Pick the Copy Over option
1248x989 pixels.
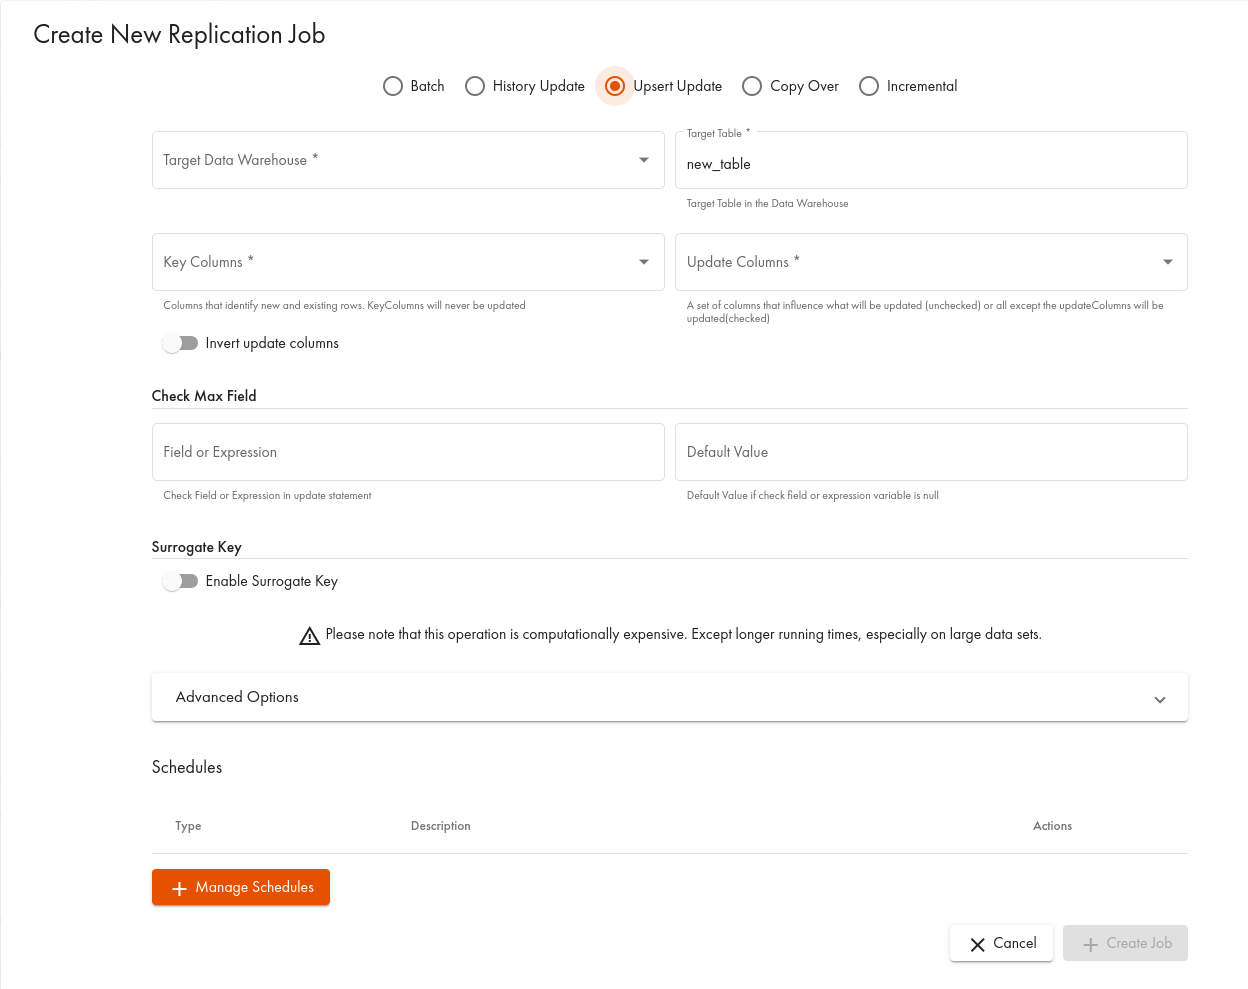pos(752,86)
